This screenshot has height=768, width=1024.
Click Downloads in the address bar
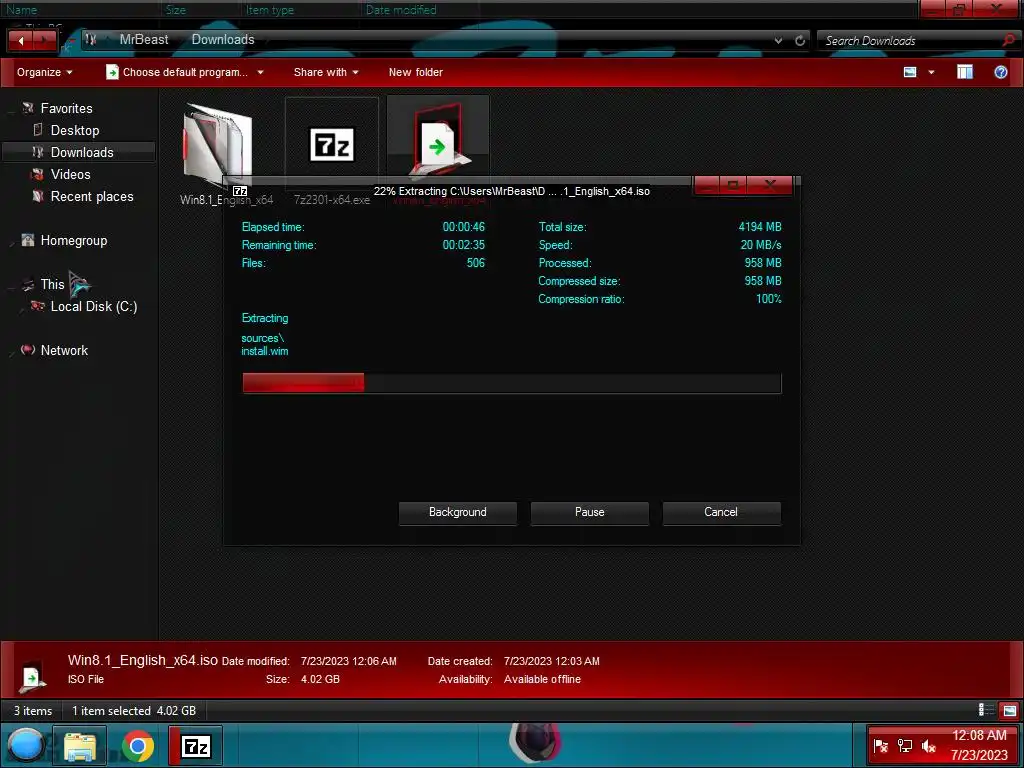point(223,39)
